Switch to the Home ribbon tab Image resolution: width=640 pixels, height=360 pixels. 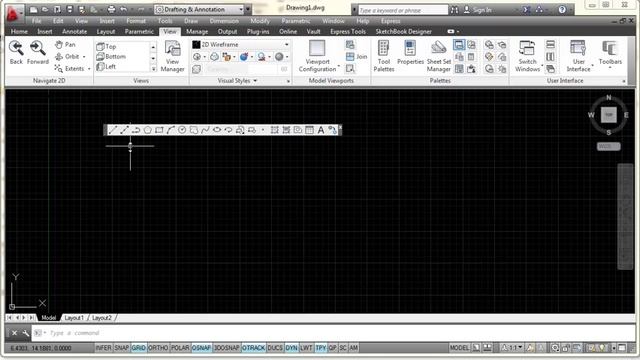pos(19,31)
